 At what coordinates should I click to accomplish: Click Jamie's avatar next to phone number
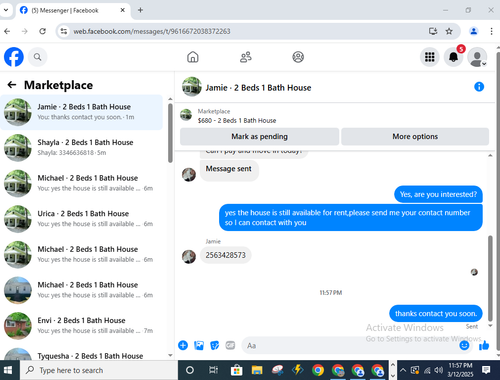[x=189, y=257]
